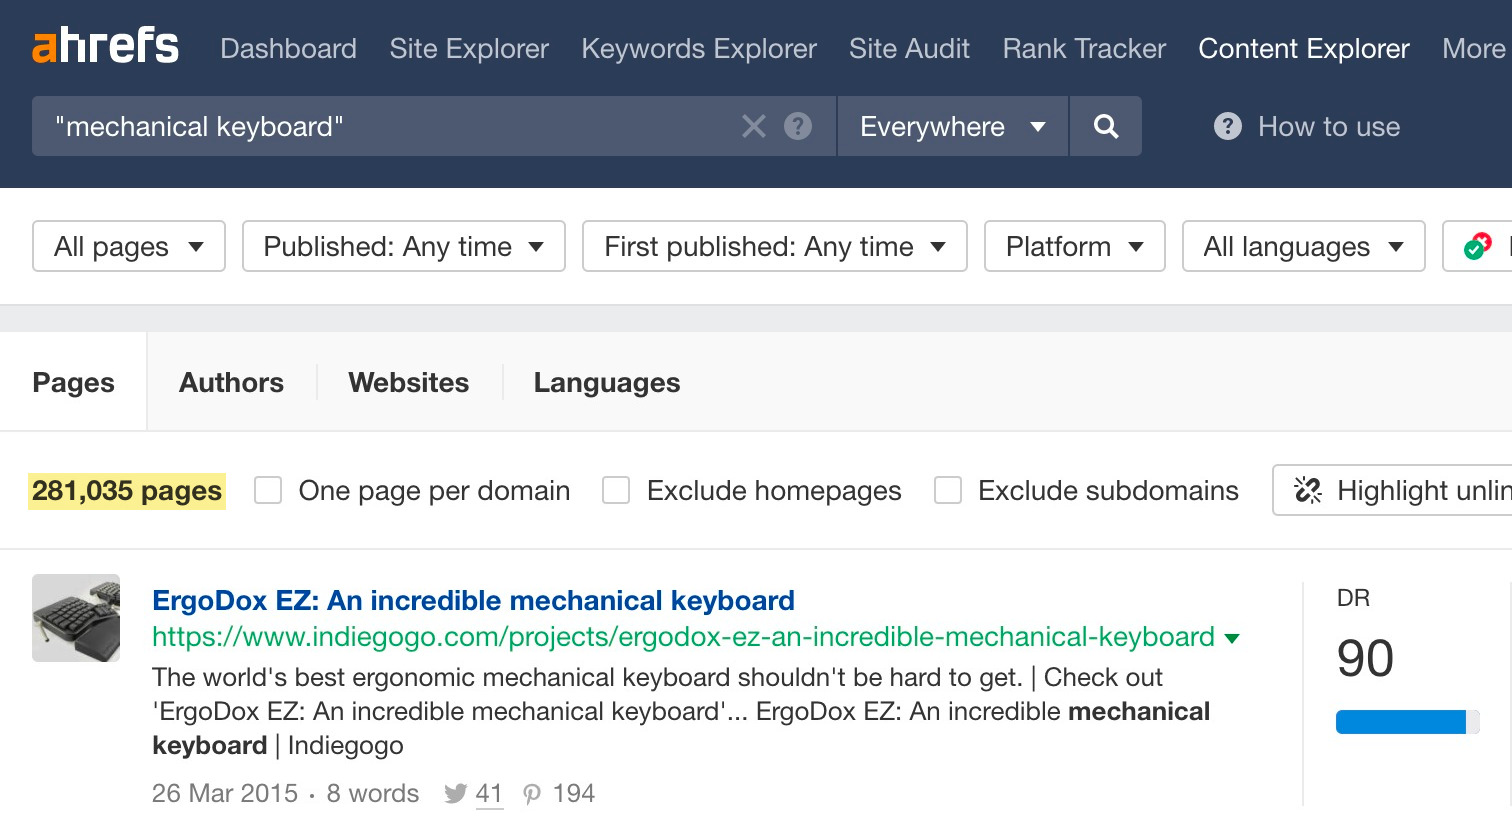The height and width of the screenshot is (827, 1512).
Task: Open ErgoDox EZ result title link
Action: click(x=473, y=600)
